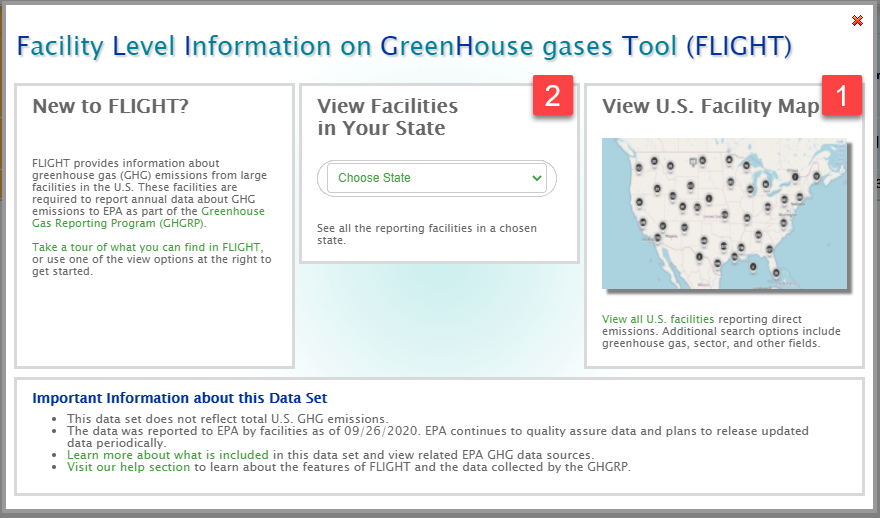Click bullet with the 09/26/2020 reporting date
Viewport: 880px width, 518px height.
pos(438,437)
